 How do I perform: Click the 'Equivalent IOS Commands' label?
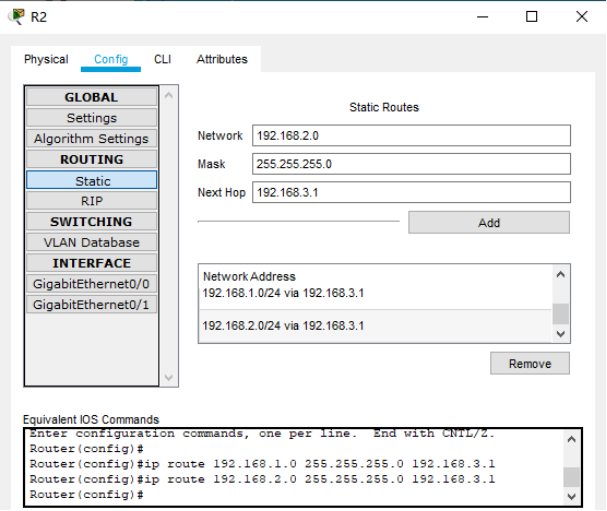(x=91, y=420)
